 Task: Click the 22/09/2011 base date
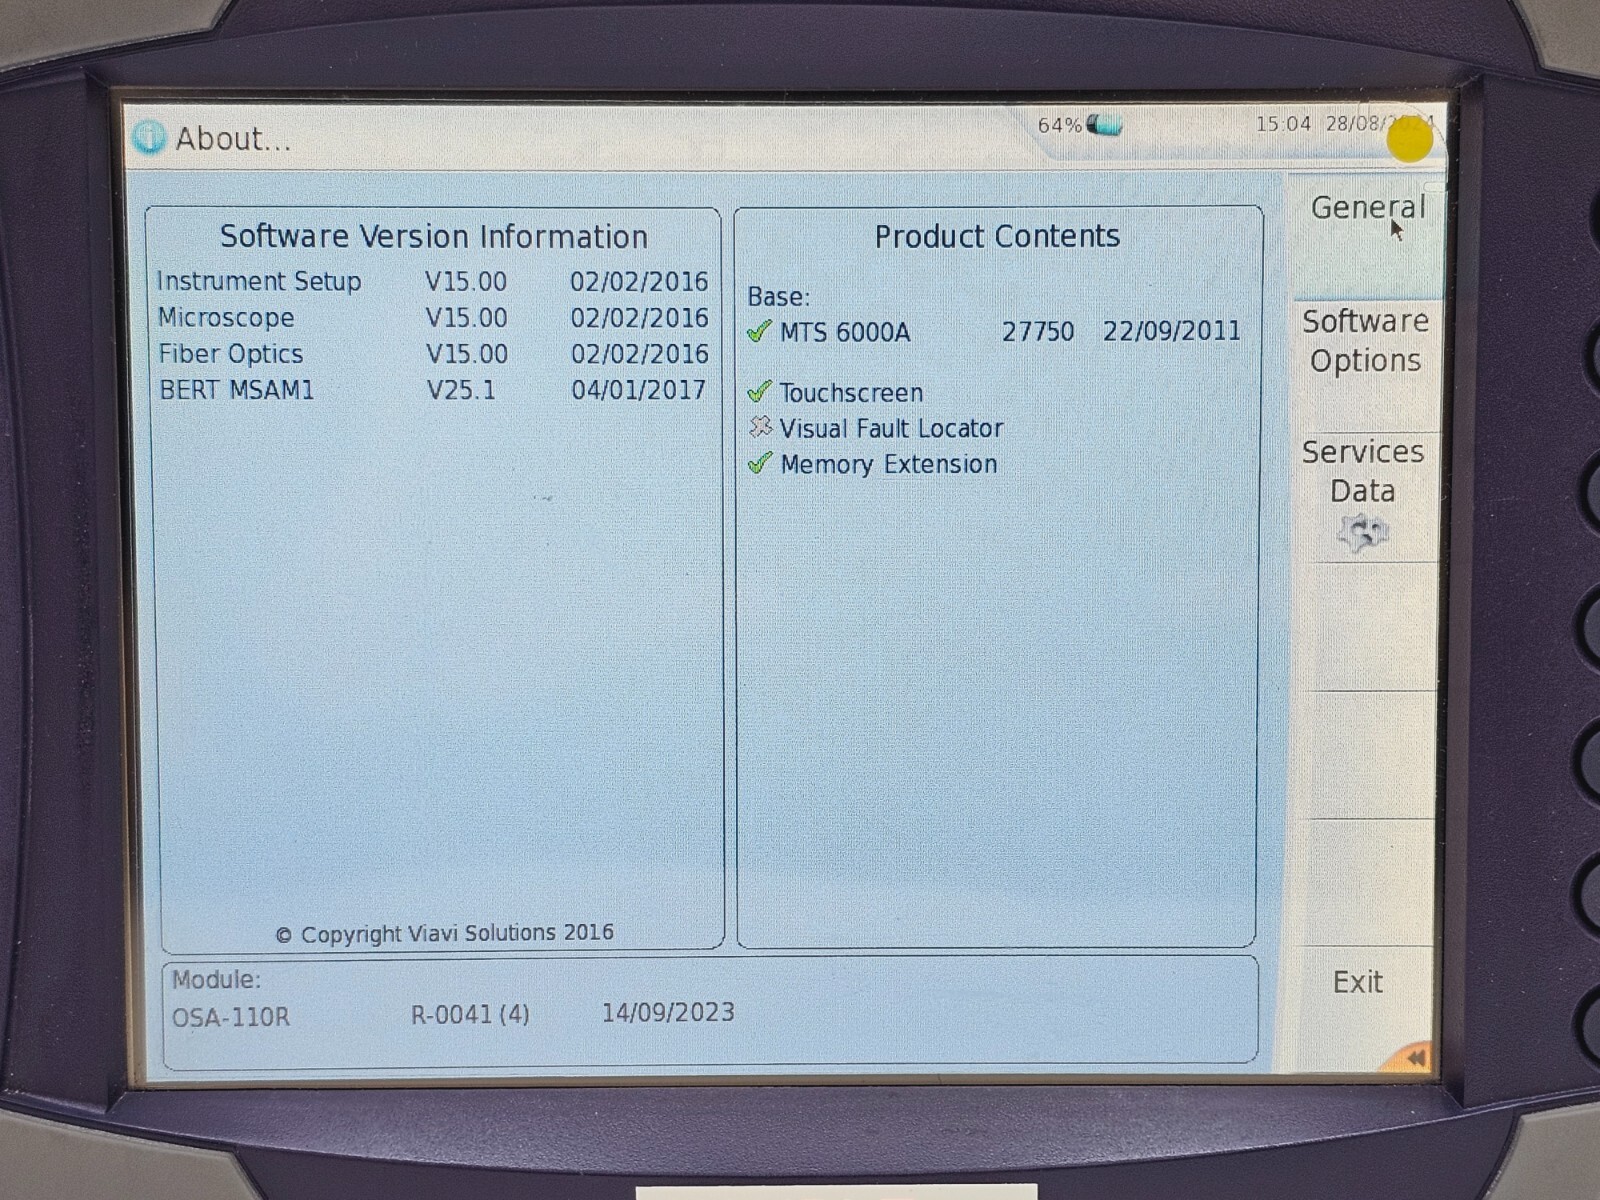point(1172,331)
